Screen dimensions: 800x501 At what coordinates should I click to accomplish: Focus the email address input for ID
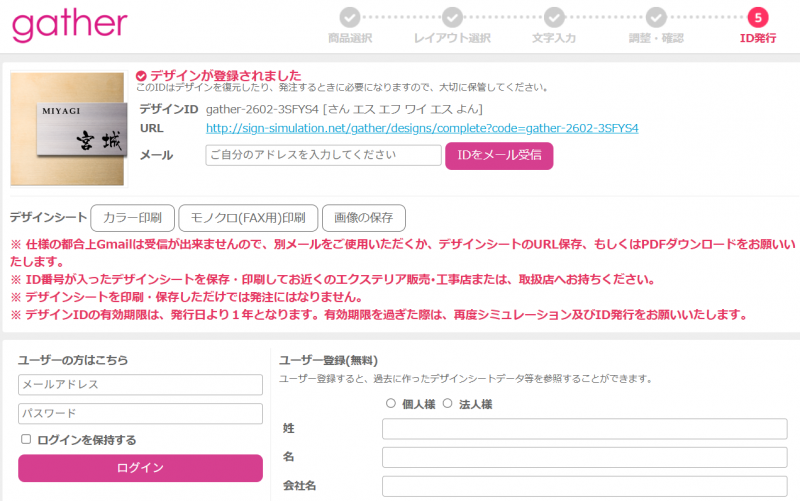pyautogui.click(x=323, y=155)
